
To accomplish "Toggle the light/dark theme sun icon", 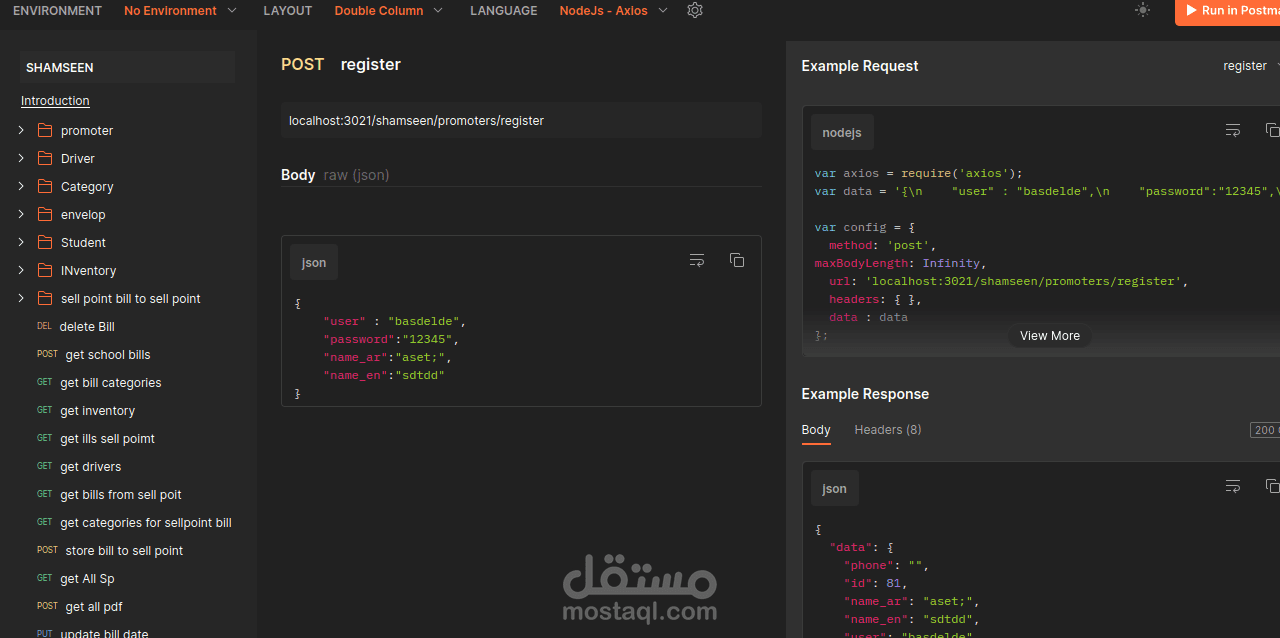I will coord(1143,10).
